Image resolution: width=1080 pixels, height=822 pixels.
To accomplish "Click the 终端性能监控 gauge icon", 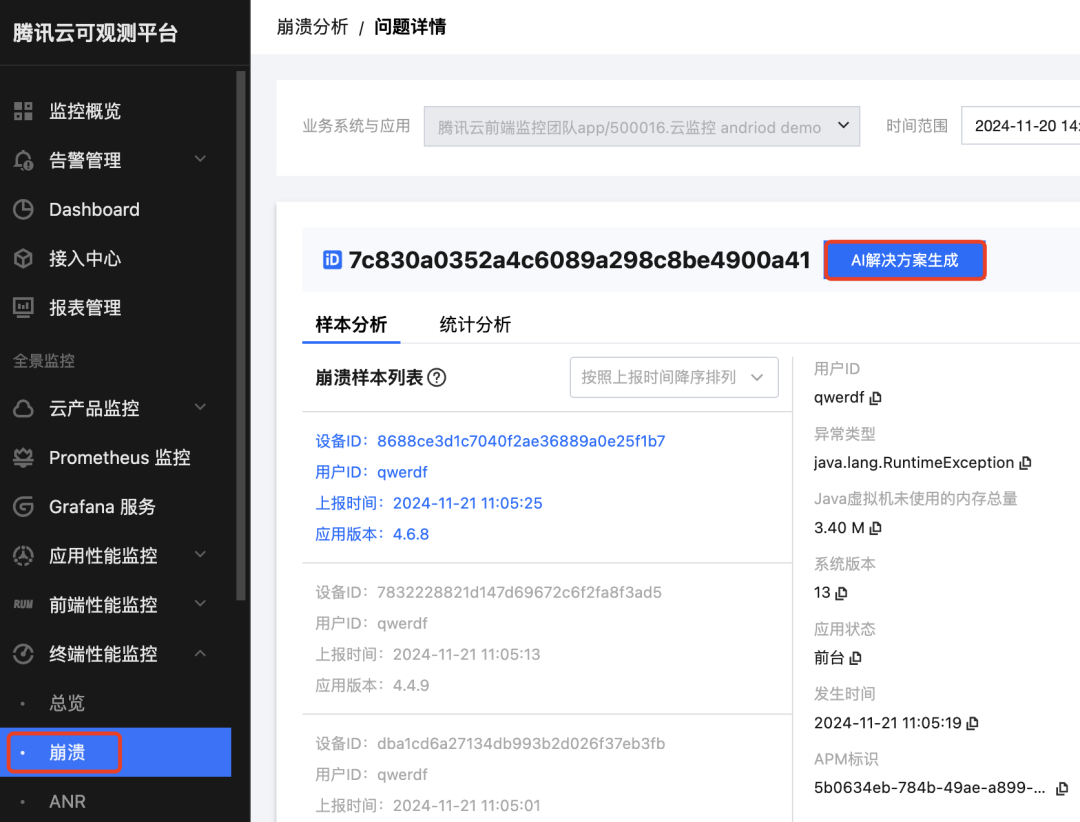I will point(23,654).
